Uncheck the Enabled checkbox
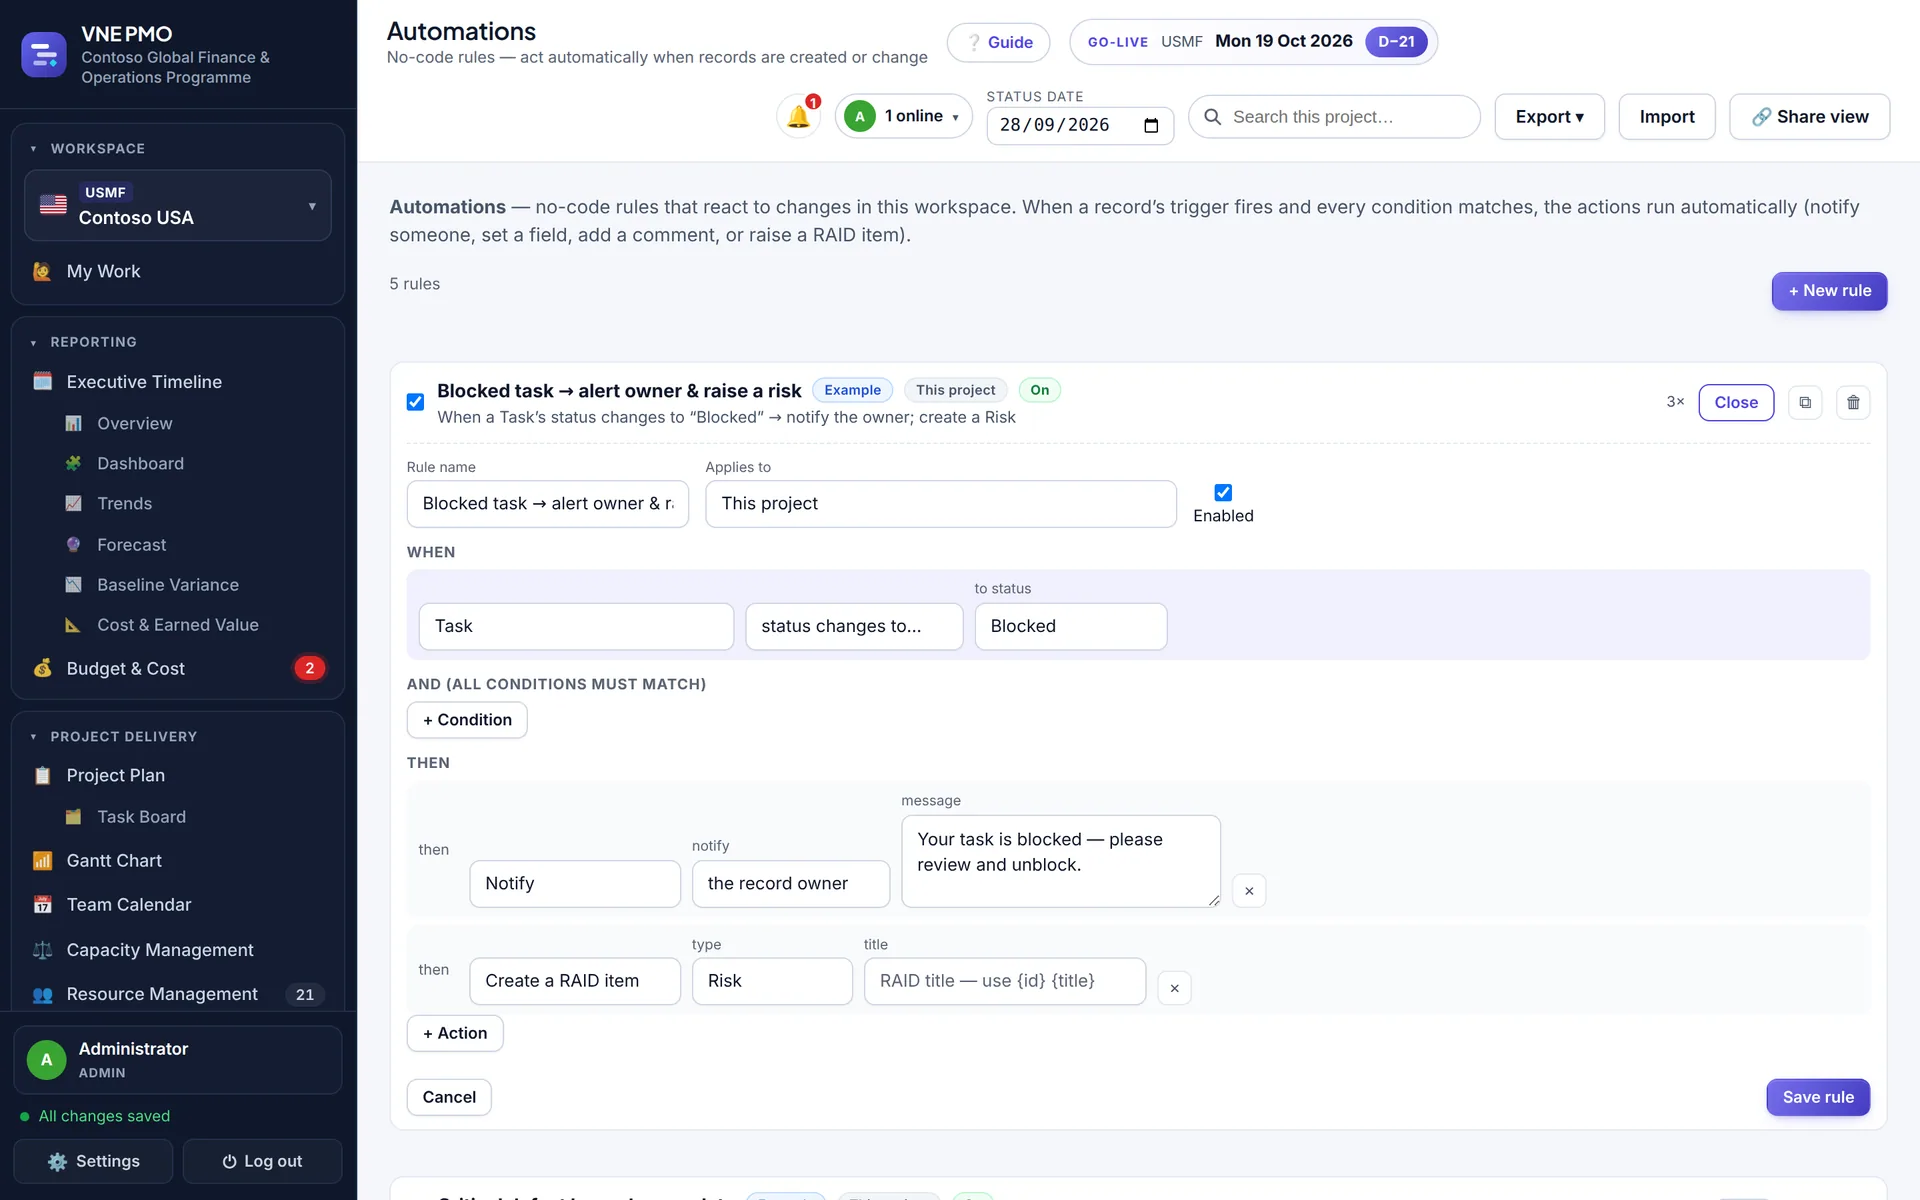1920x1200 pixels. (1223, 492)
